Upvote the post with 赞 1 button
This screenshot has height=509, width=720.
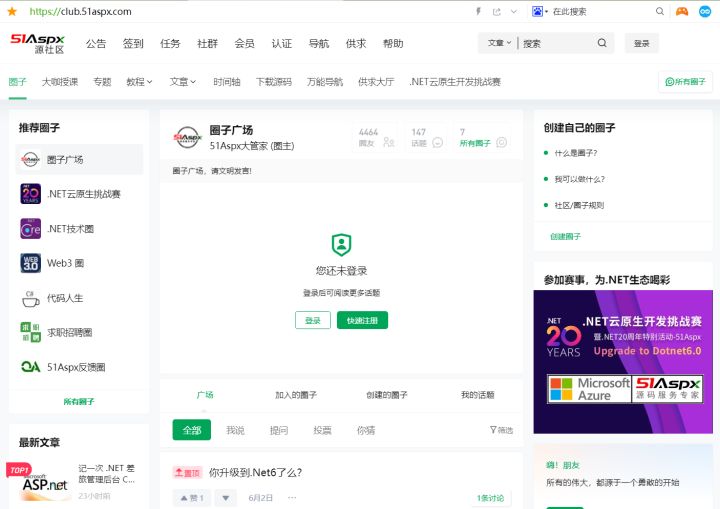[191, 498]
